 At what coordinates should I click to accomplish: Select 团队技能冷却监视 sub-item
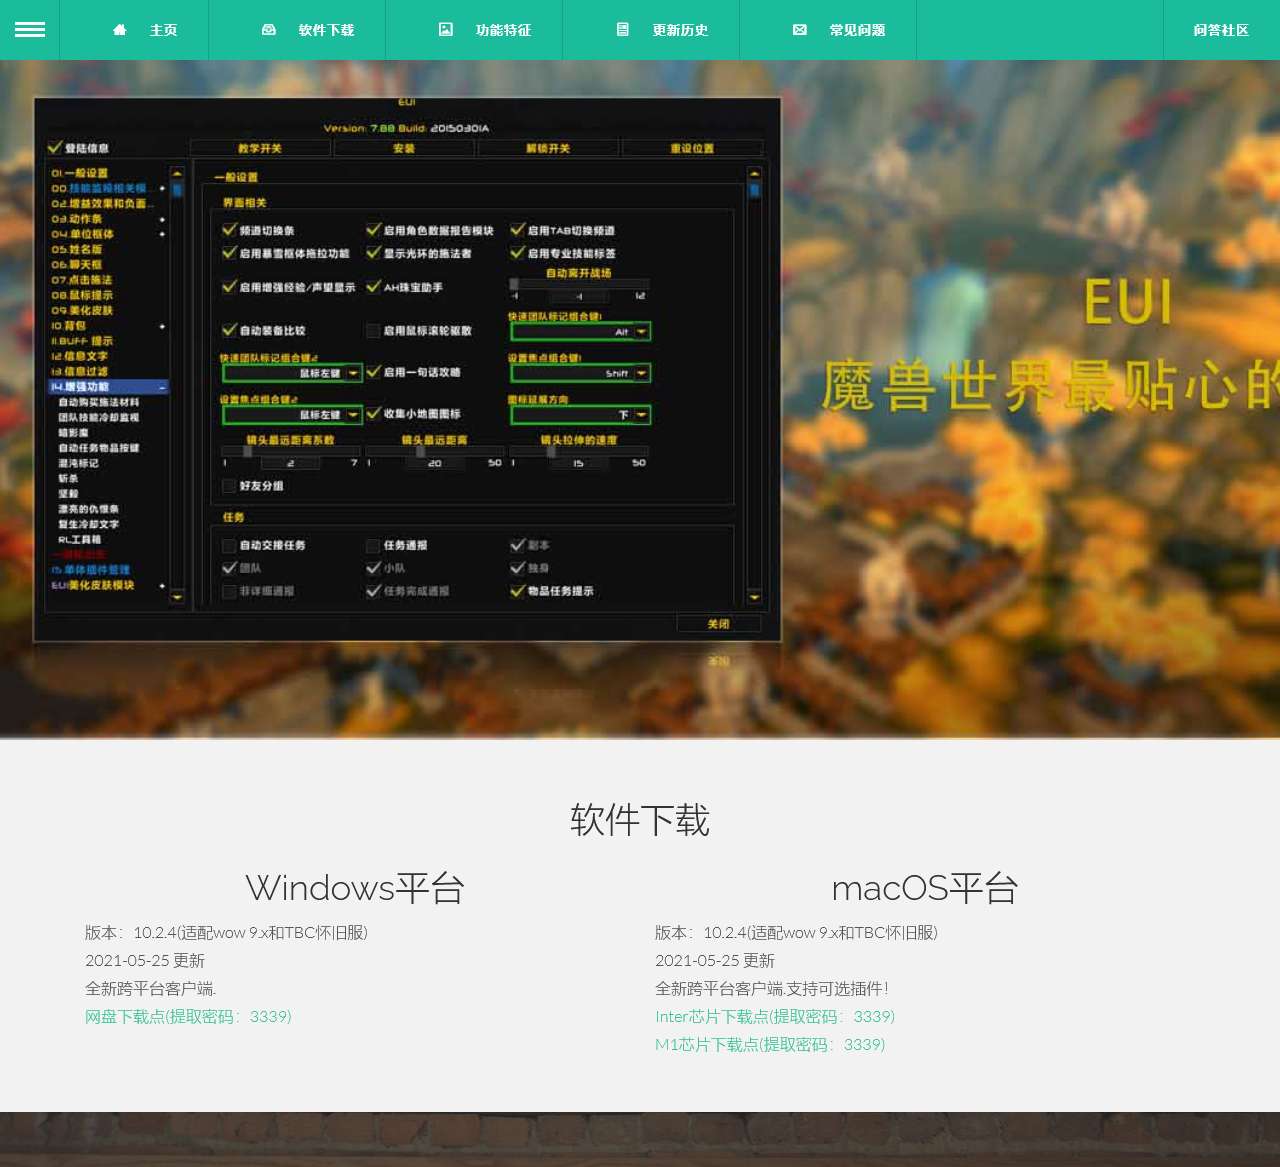coord(99,417)
